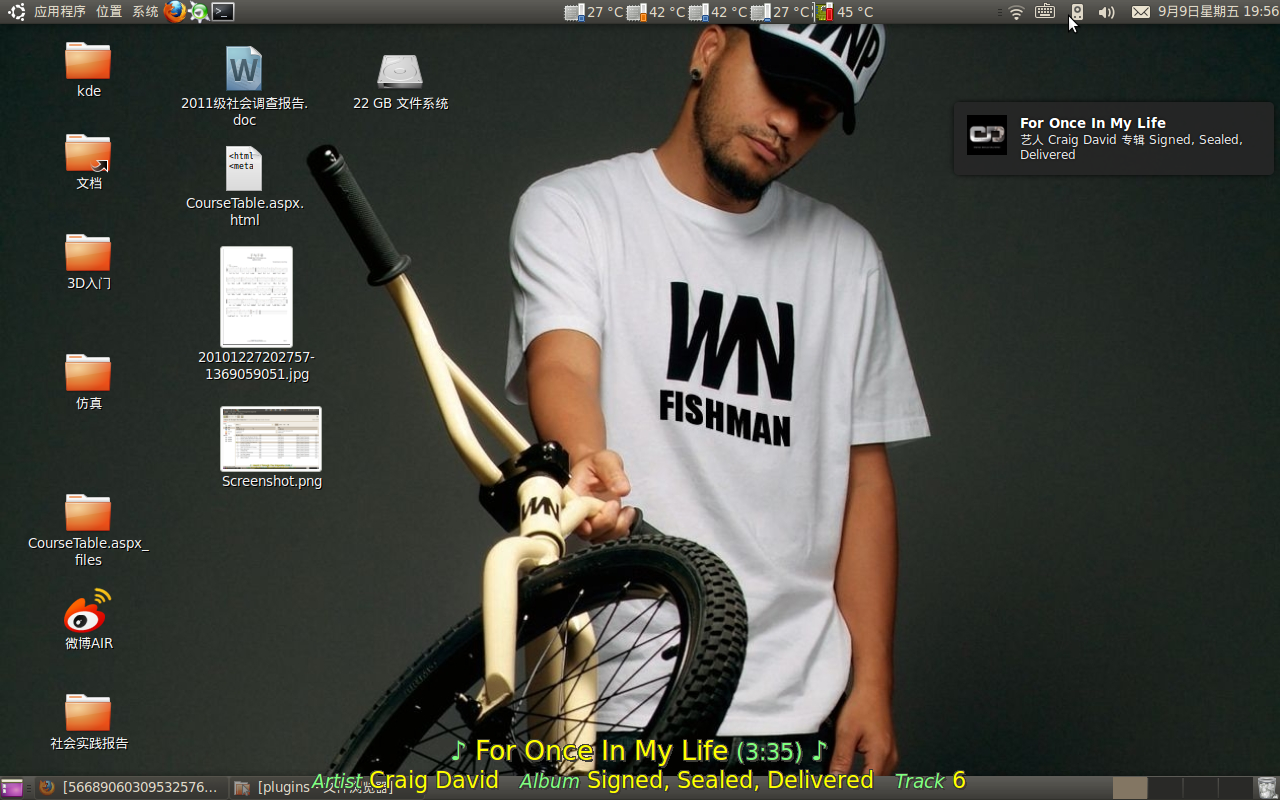Click the Screenshot.png file name label
This screenshot has height=800, width=1280.
click(x=272, y=481)
